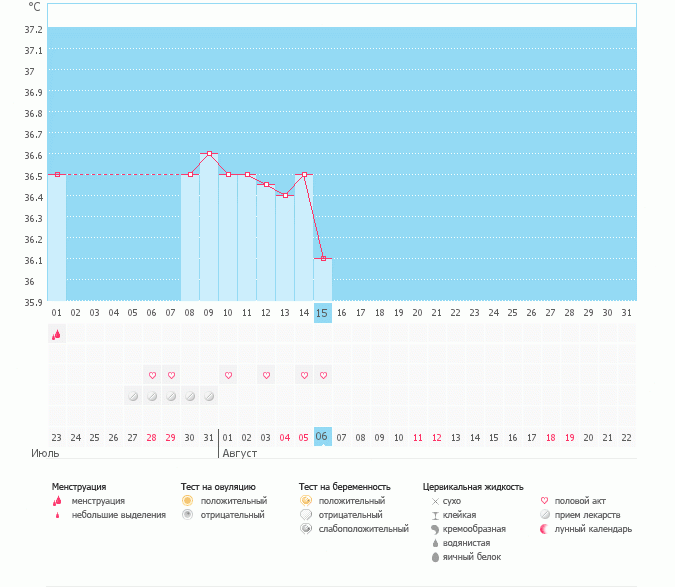Click the heart icon under cycle day 15
The width and height of the screenshot is (675, 587).
(x=323, y=375)
